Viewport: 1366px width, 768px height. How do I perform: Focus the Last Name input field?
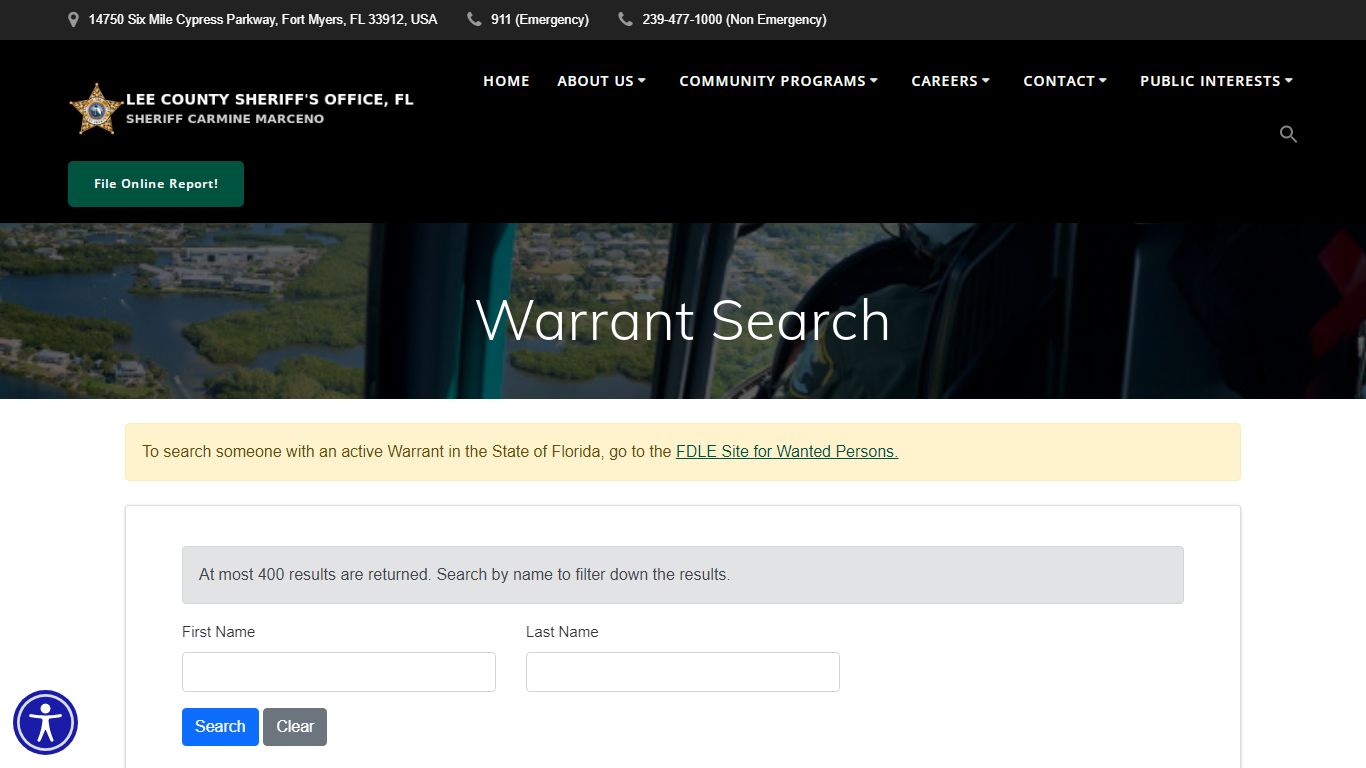click(683, 672)
